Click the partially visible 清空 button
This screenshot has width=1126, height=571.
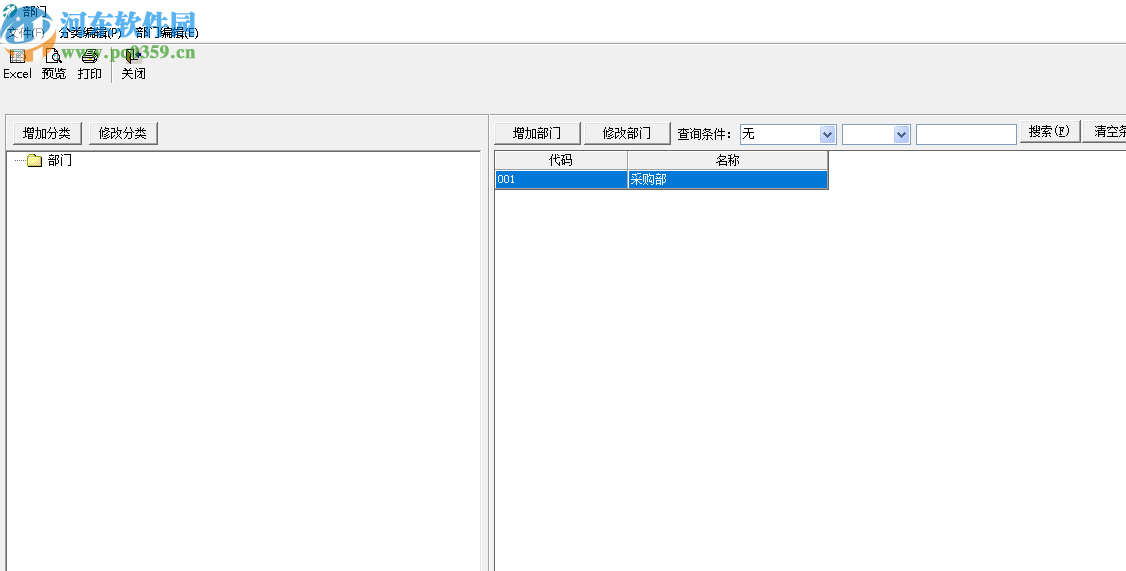[1104, 132]
